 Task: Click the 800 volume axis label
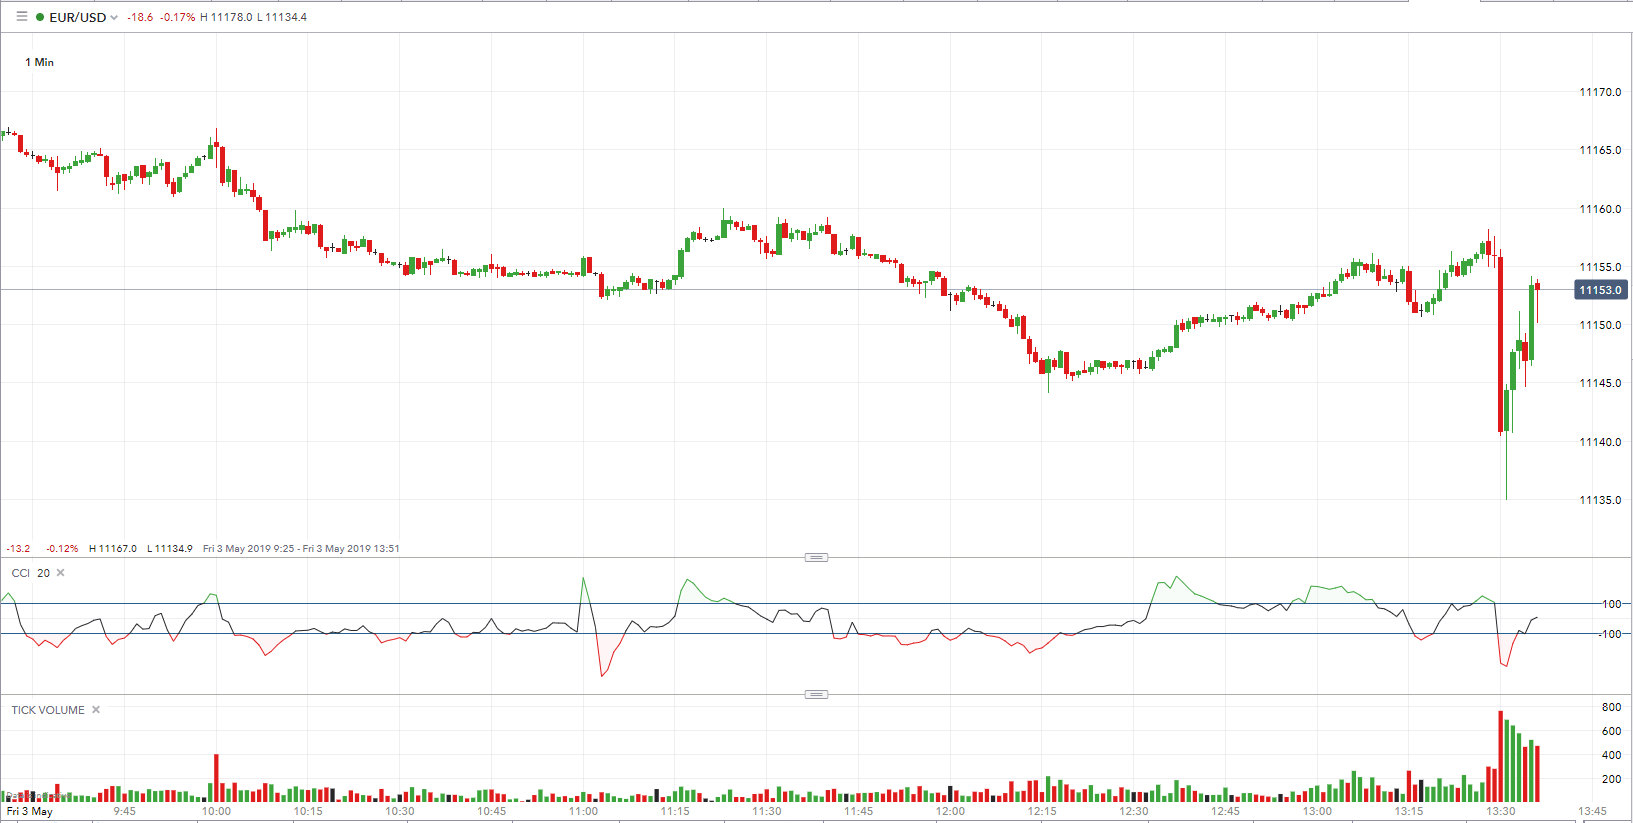coord(1611,707)
